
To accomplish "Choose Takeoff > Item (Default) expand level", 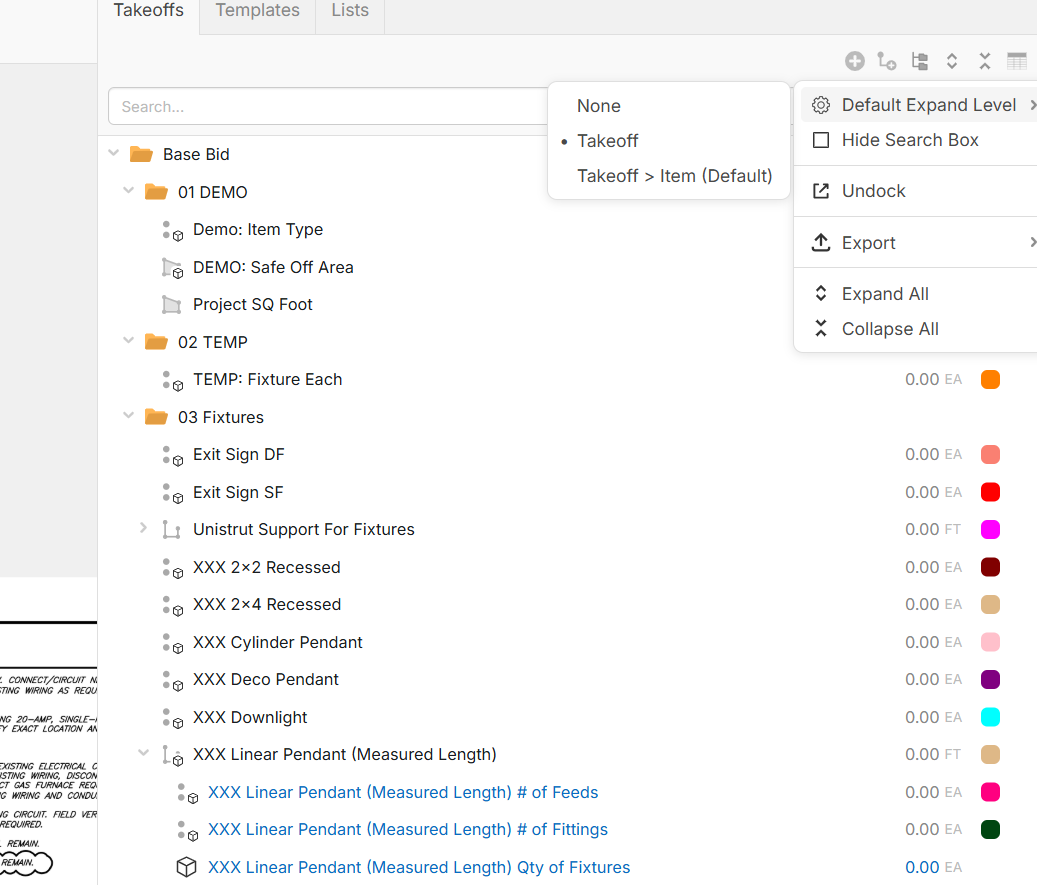I will click(674, 176).
